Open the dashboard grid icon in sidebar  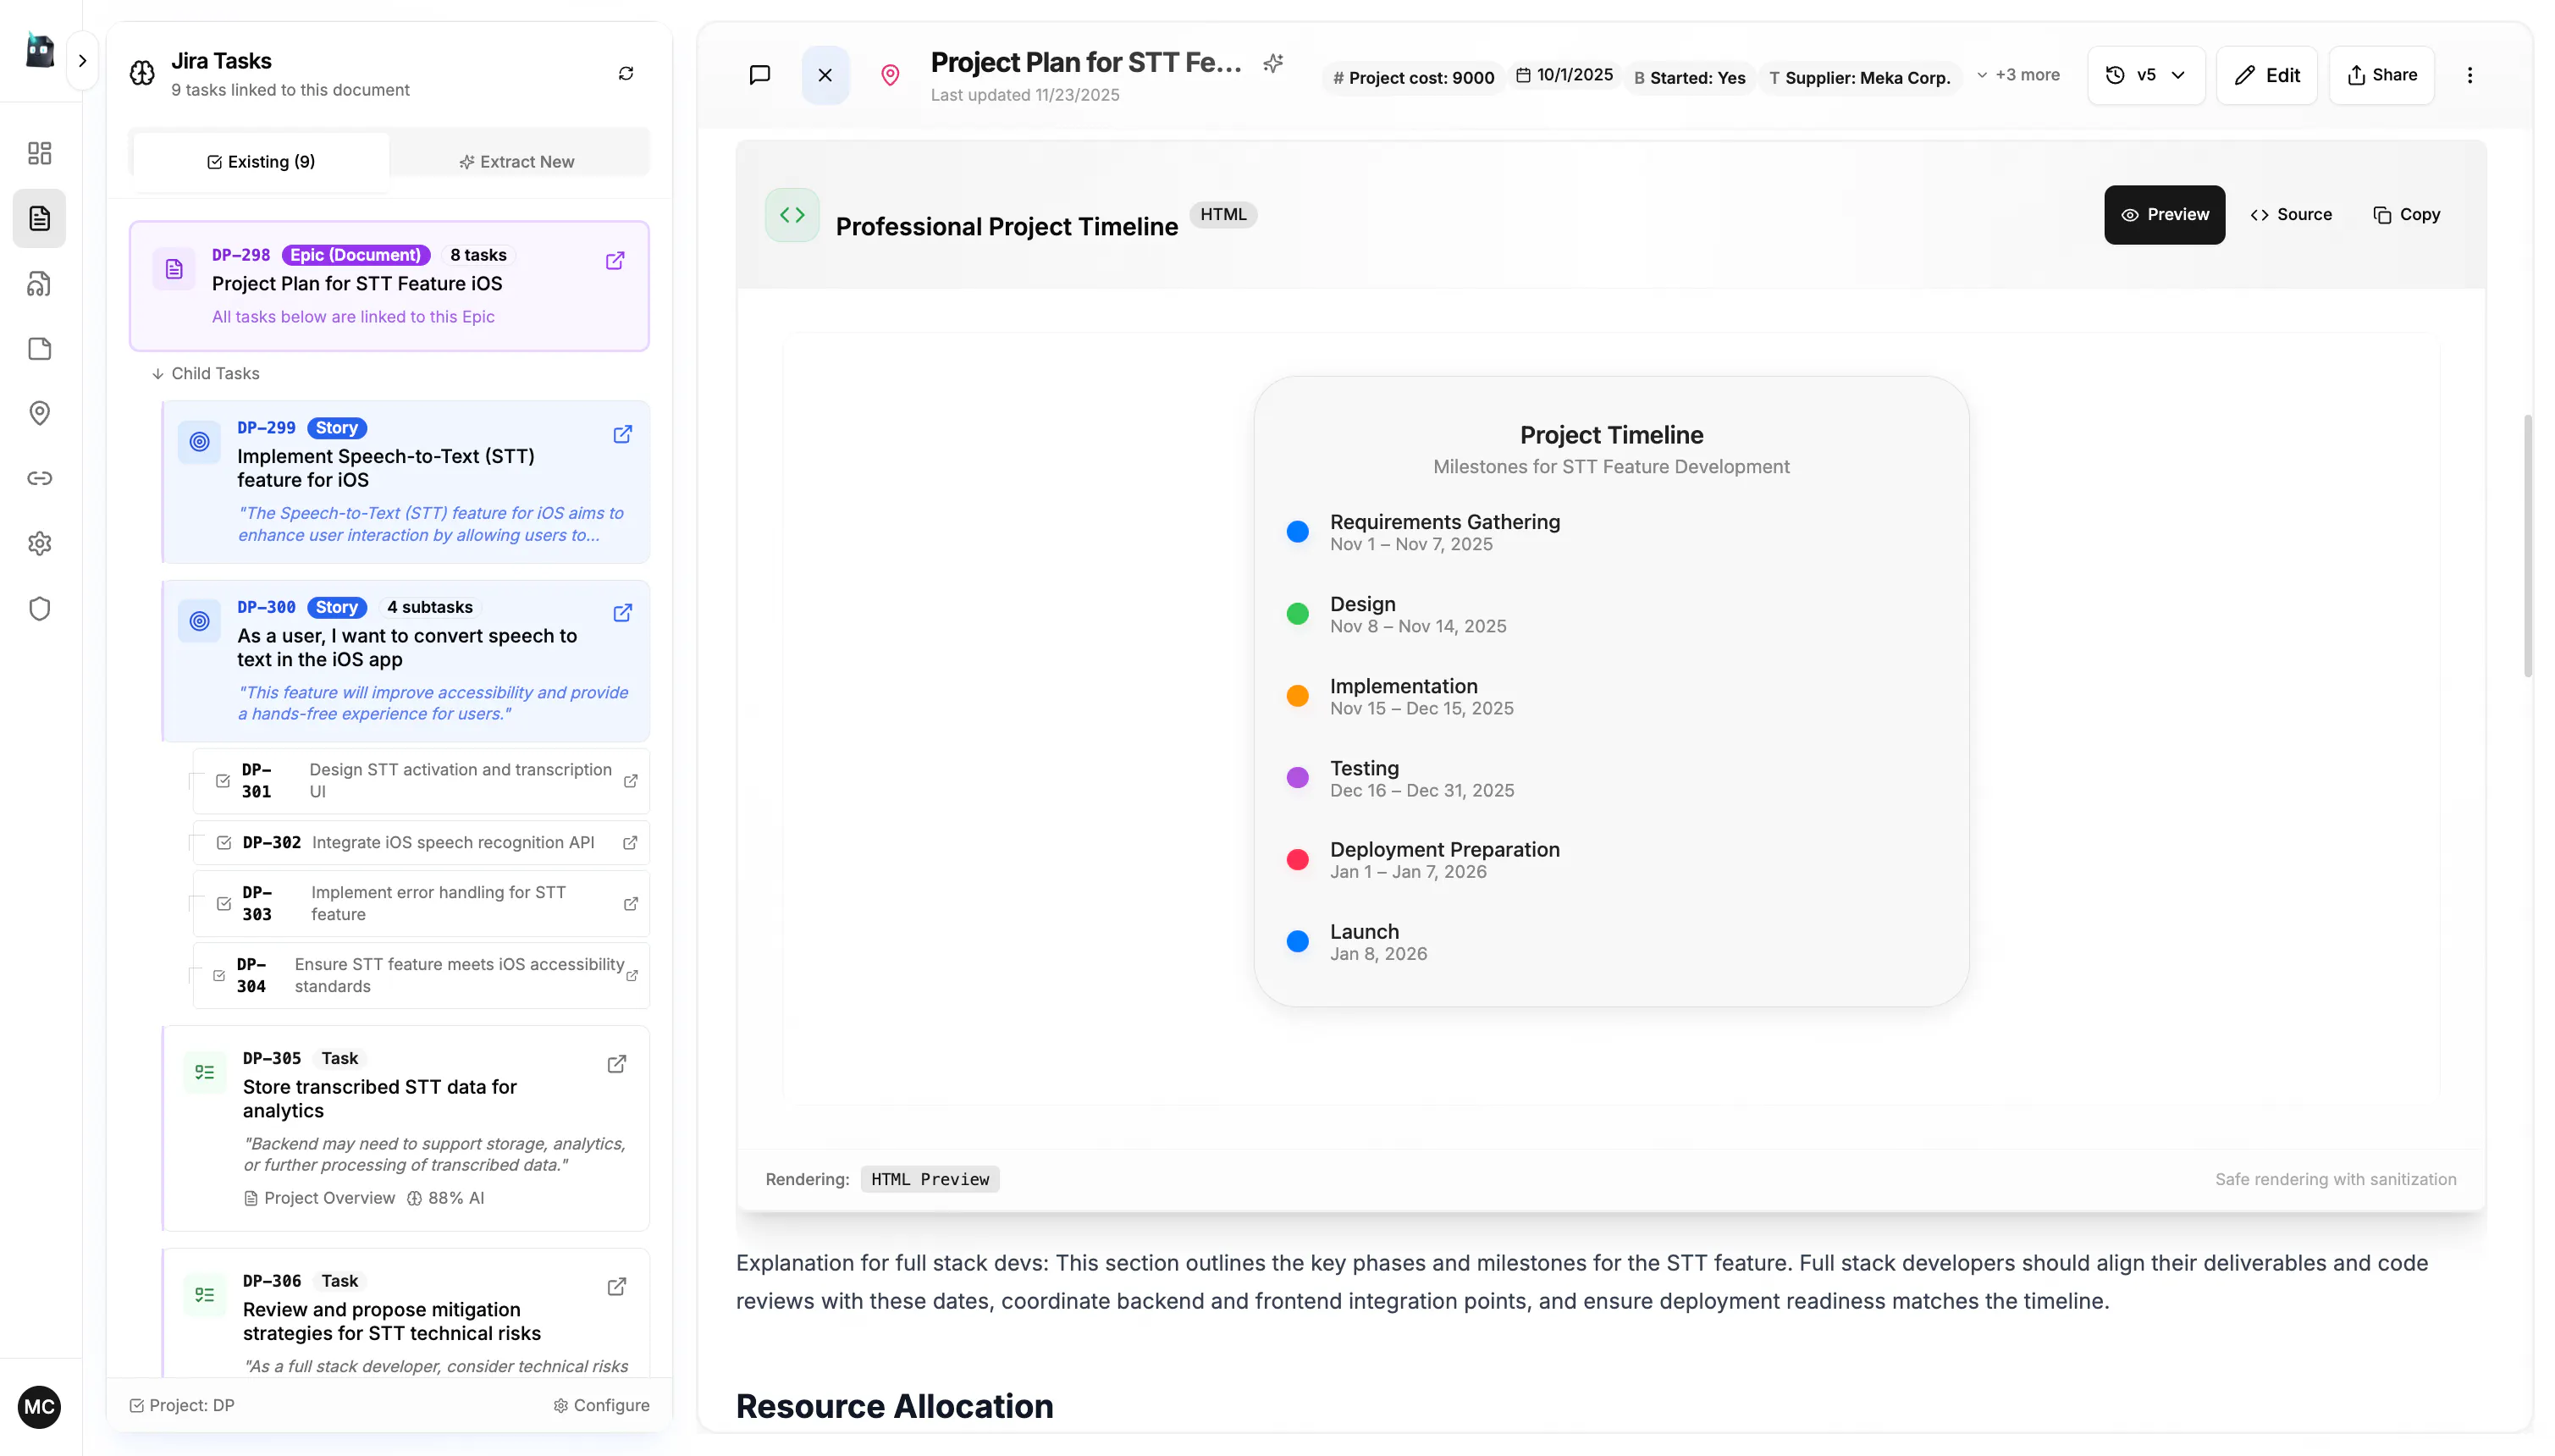pyautogui.click(x=39, y=153)
